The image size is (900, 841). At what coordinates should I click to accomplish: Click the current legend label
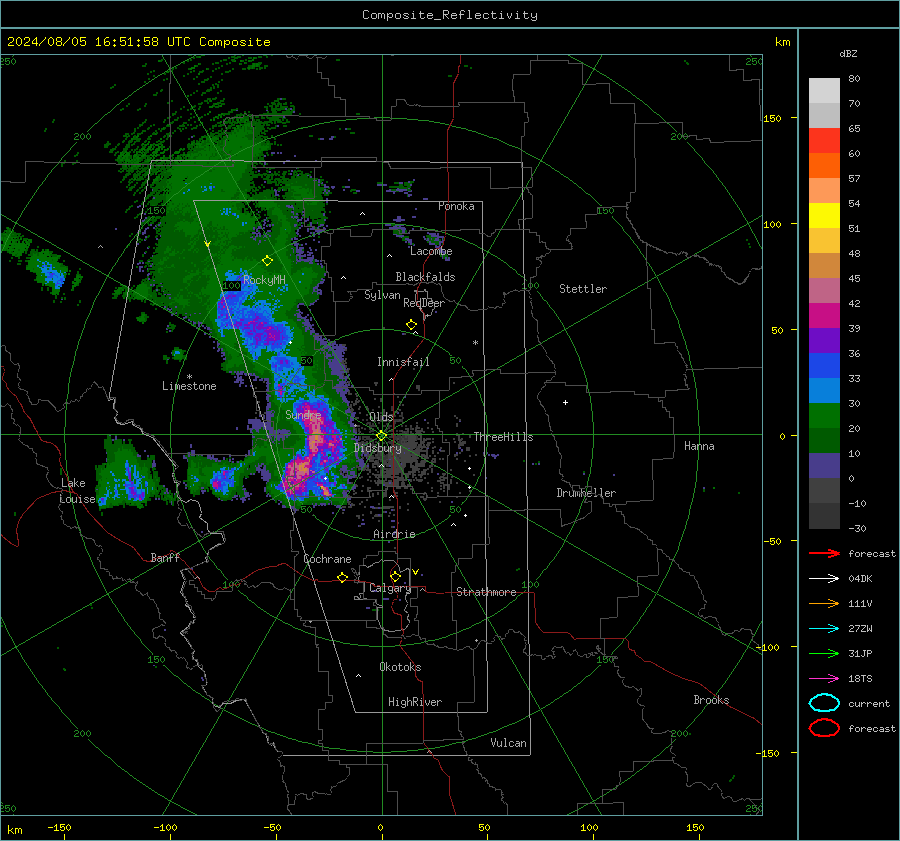point(869,704)
